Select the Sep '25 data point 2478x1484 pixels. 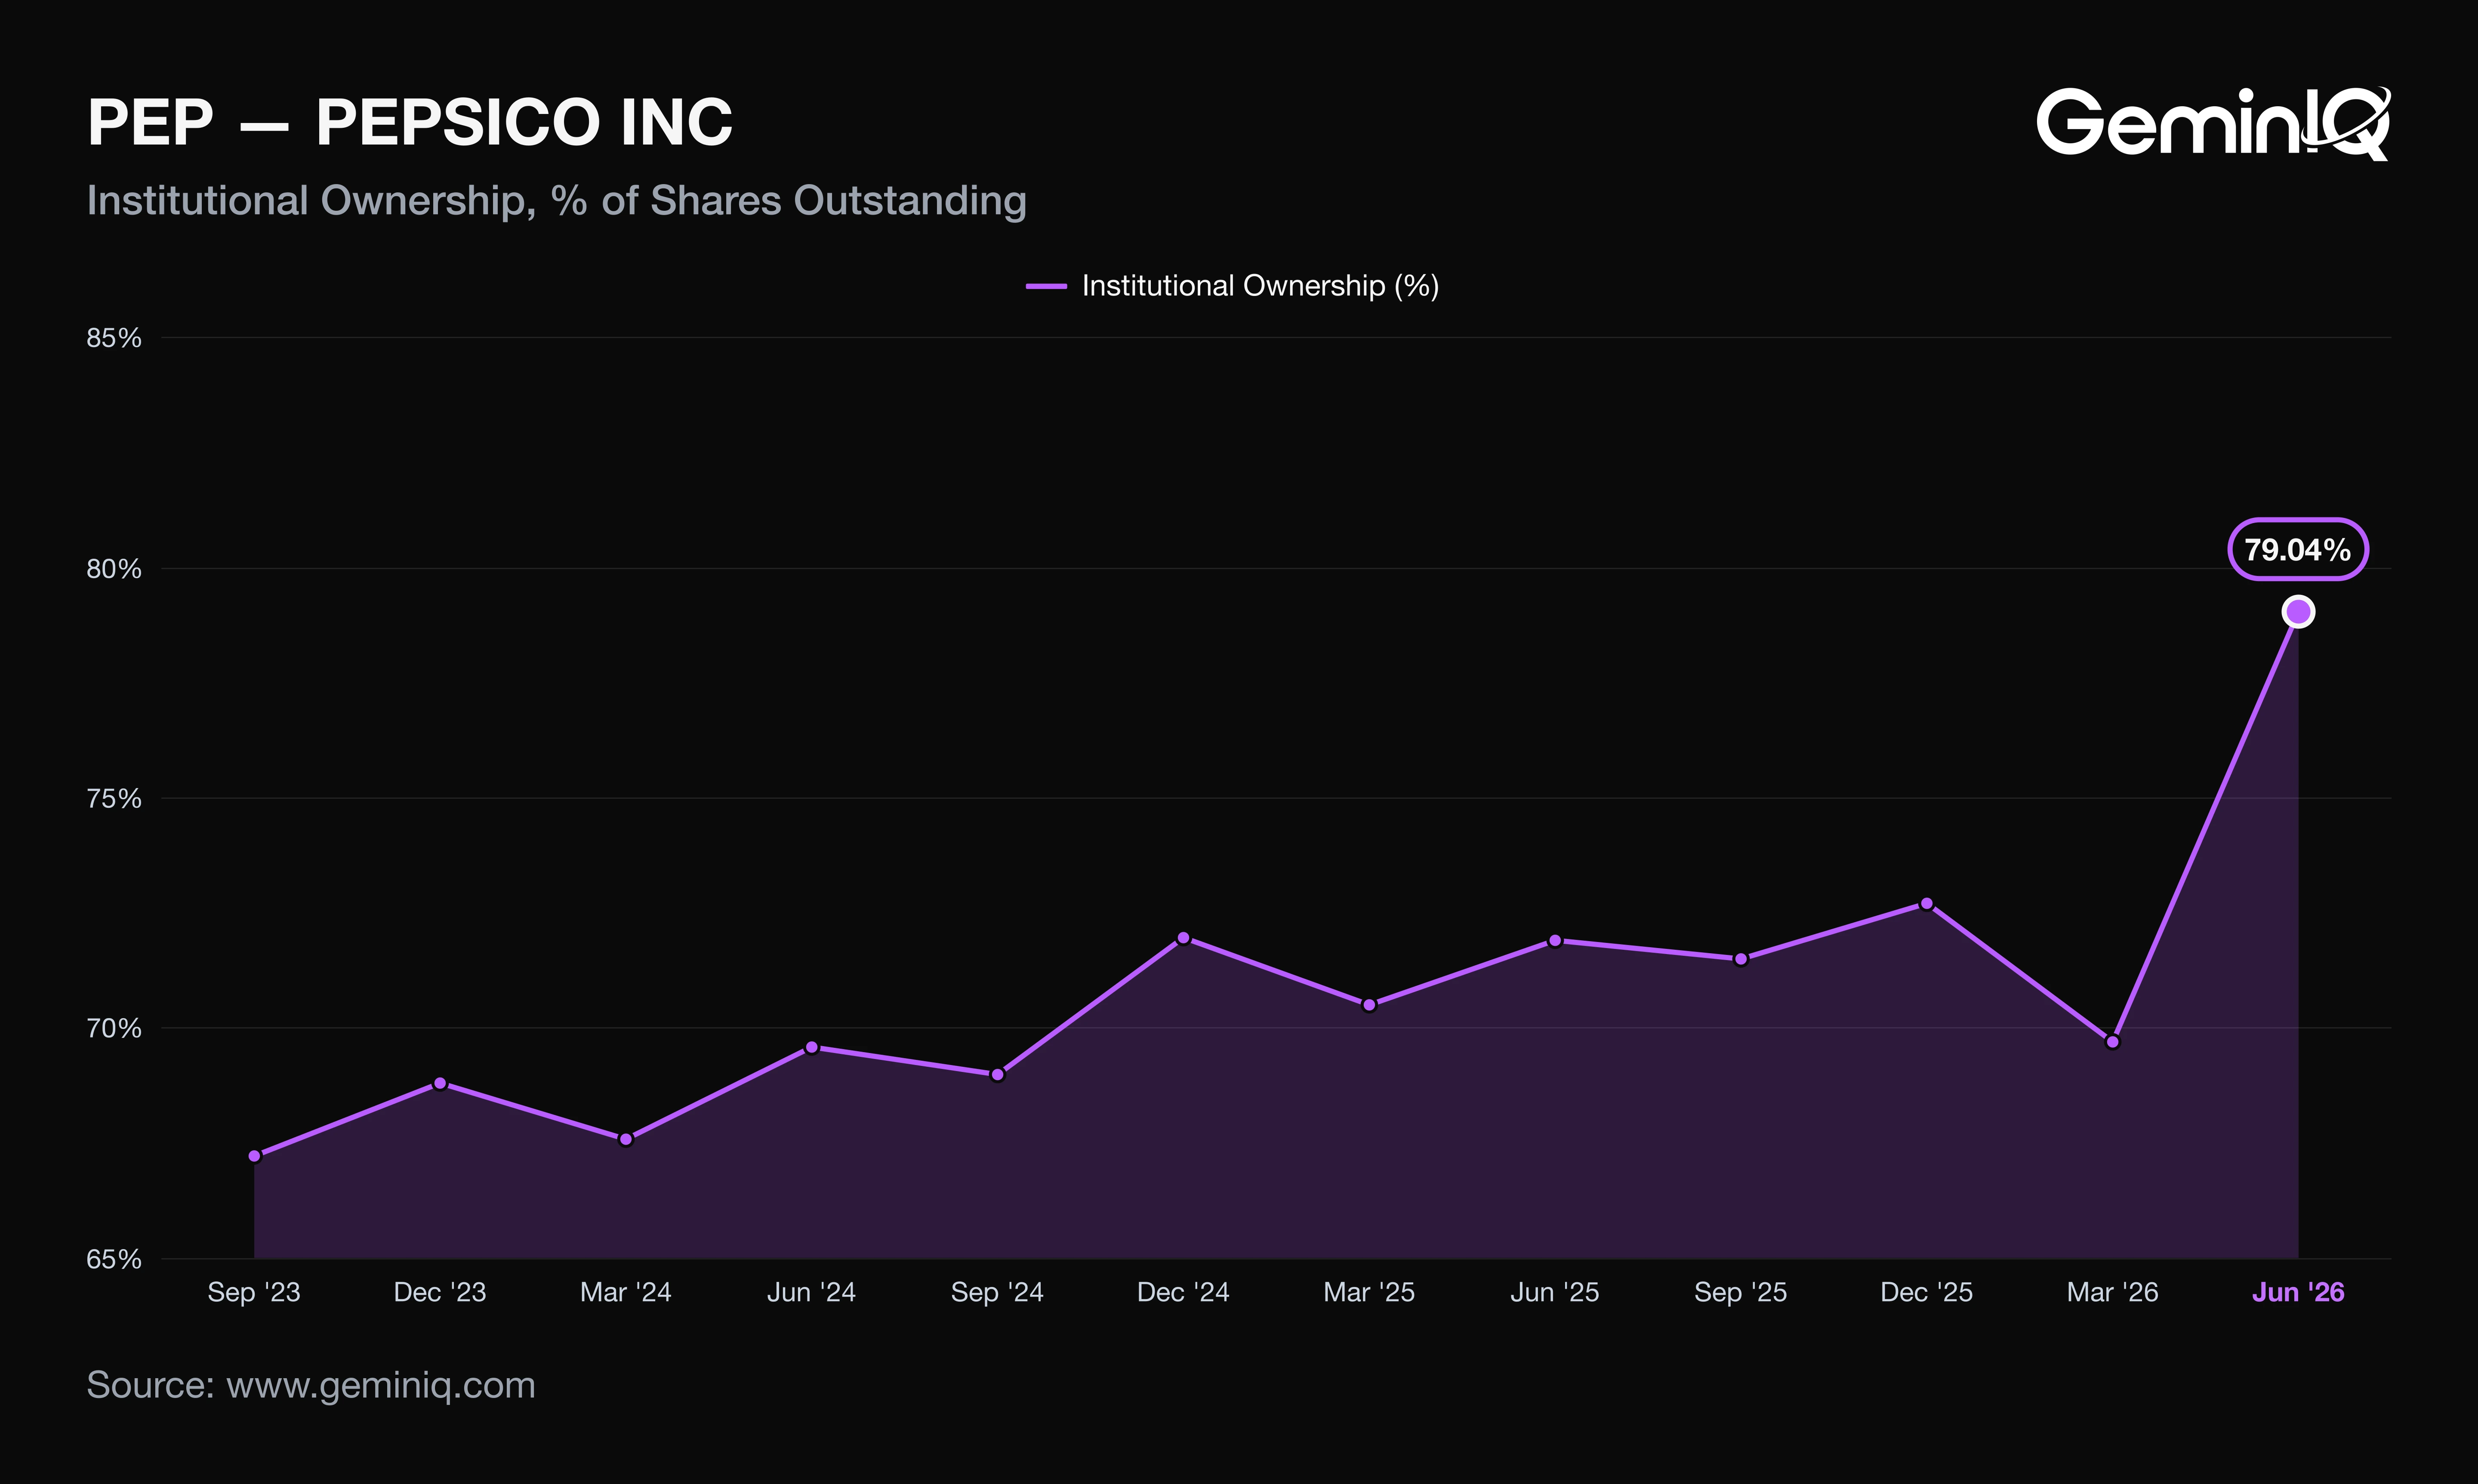1740,959
